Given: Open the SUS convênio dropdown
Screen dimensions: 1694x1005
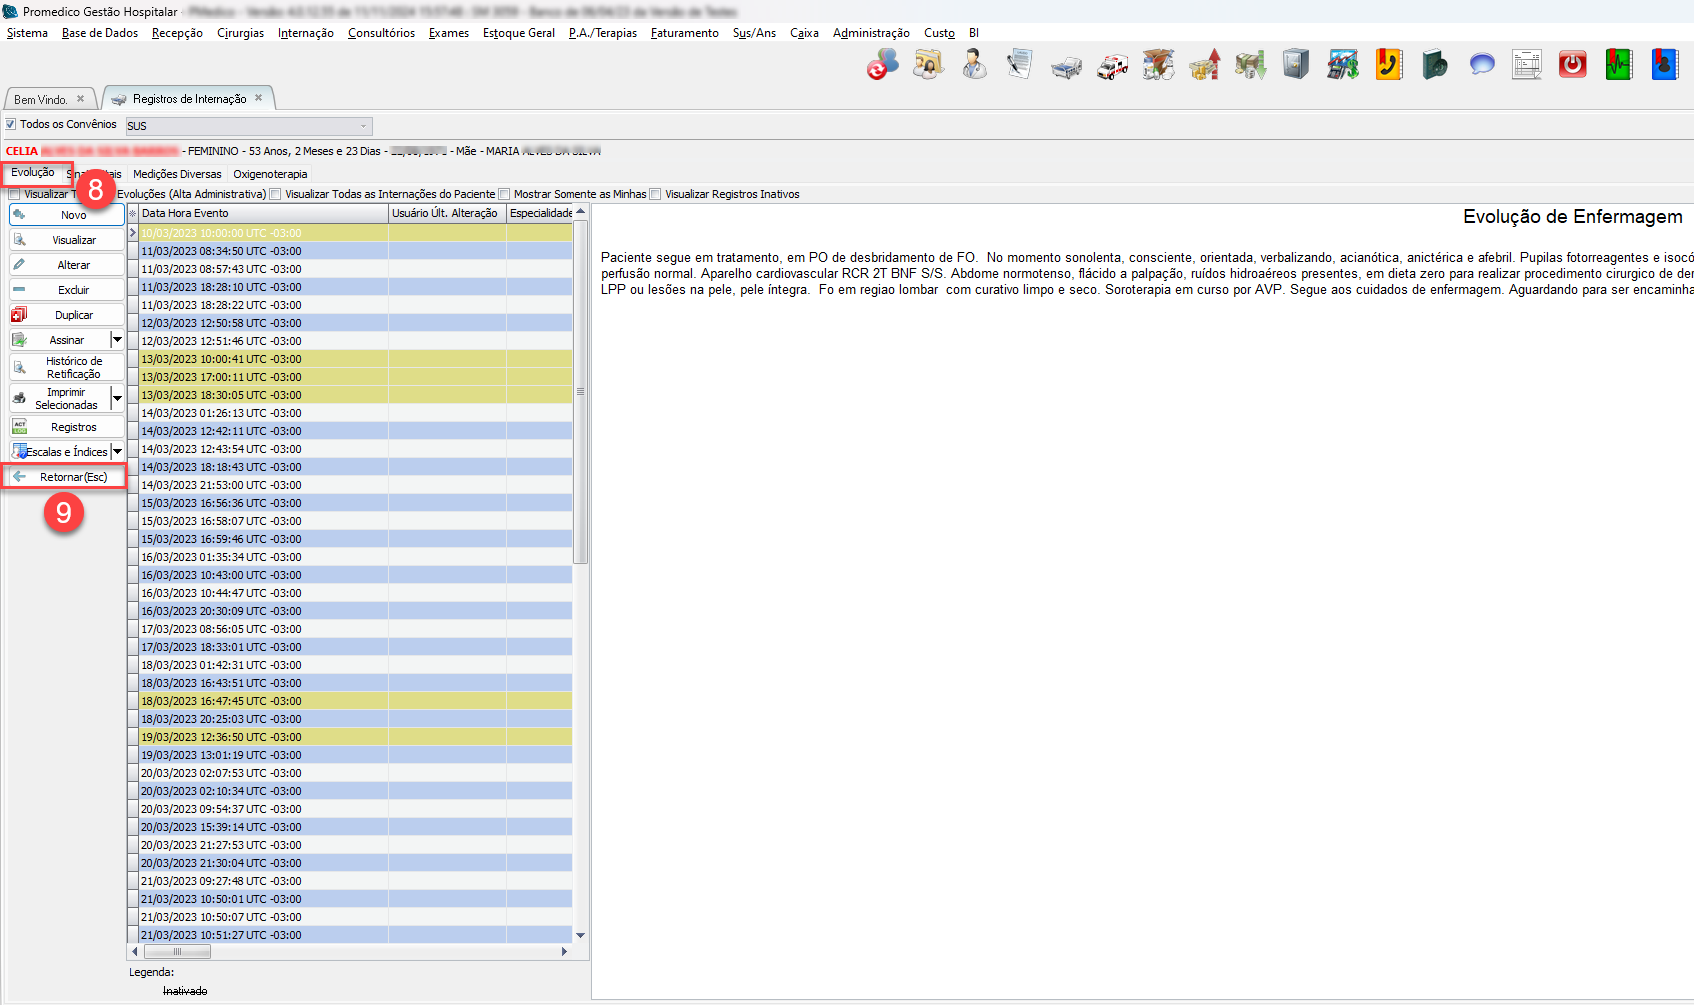Looking at the screenshot, I should pos(363,126).
